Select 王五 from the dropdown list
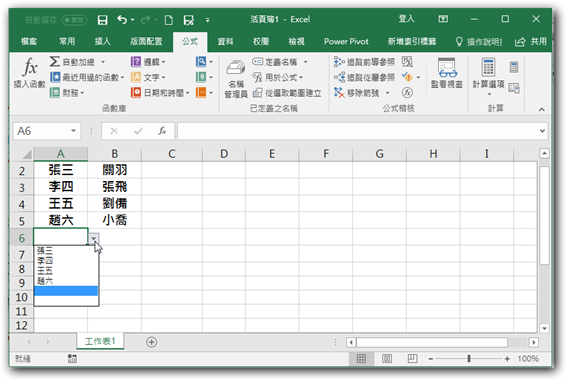The height and width of the screenshot is (381, 567). coord(66,271)
